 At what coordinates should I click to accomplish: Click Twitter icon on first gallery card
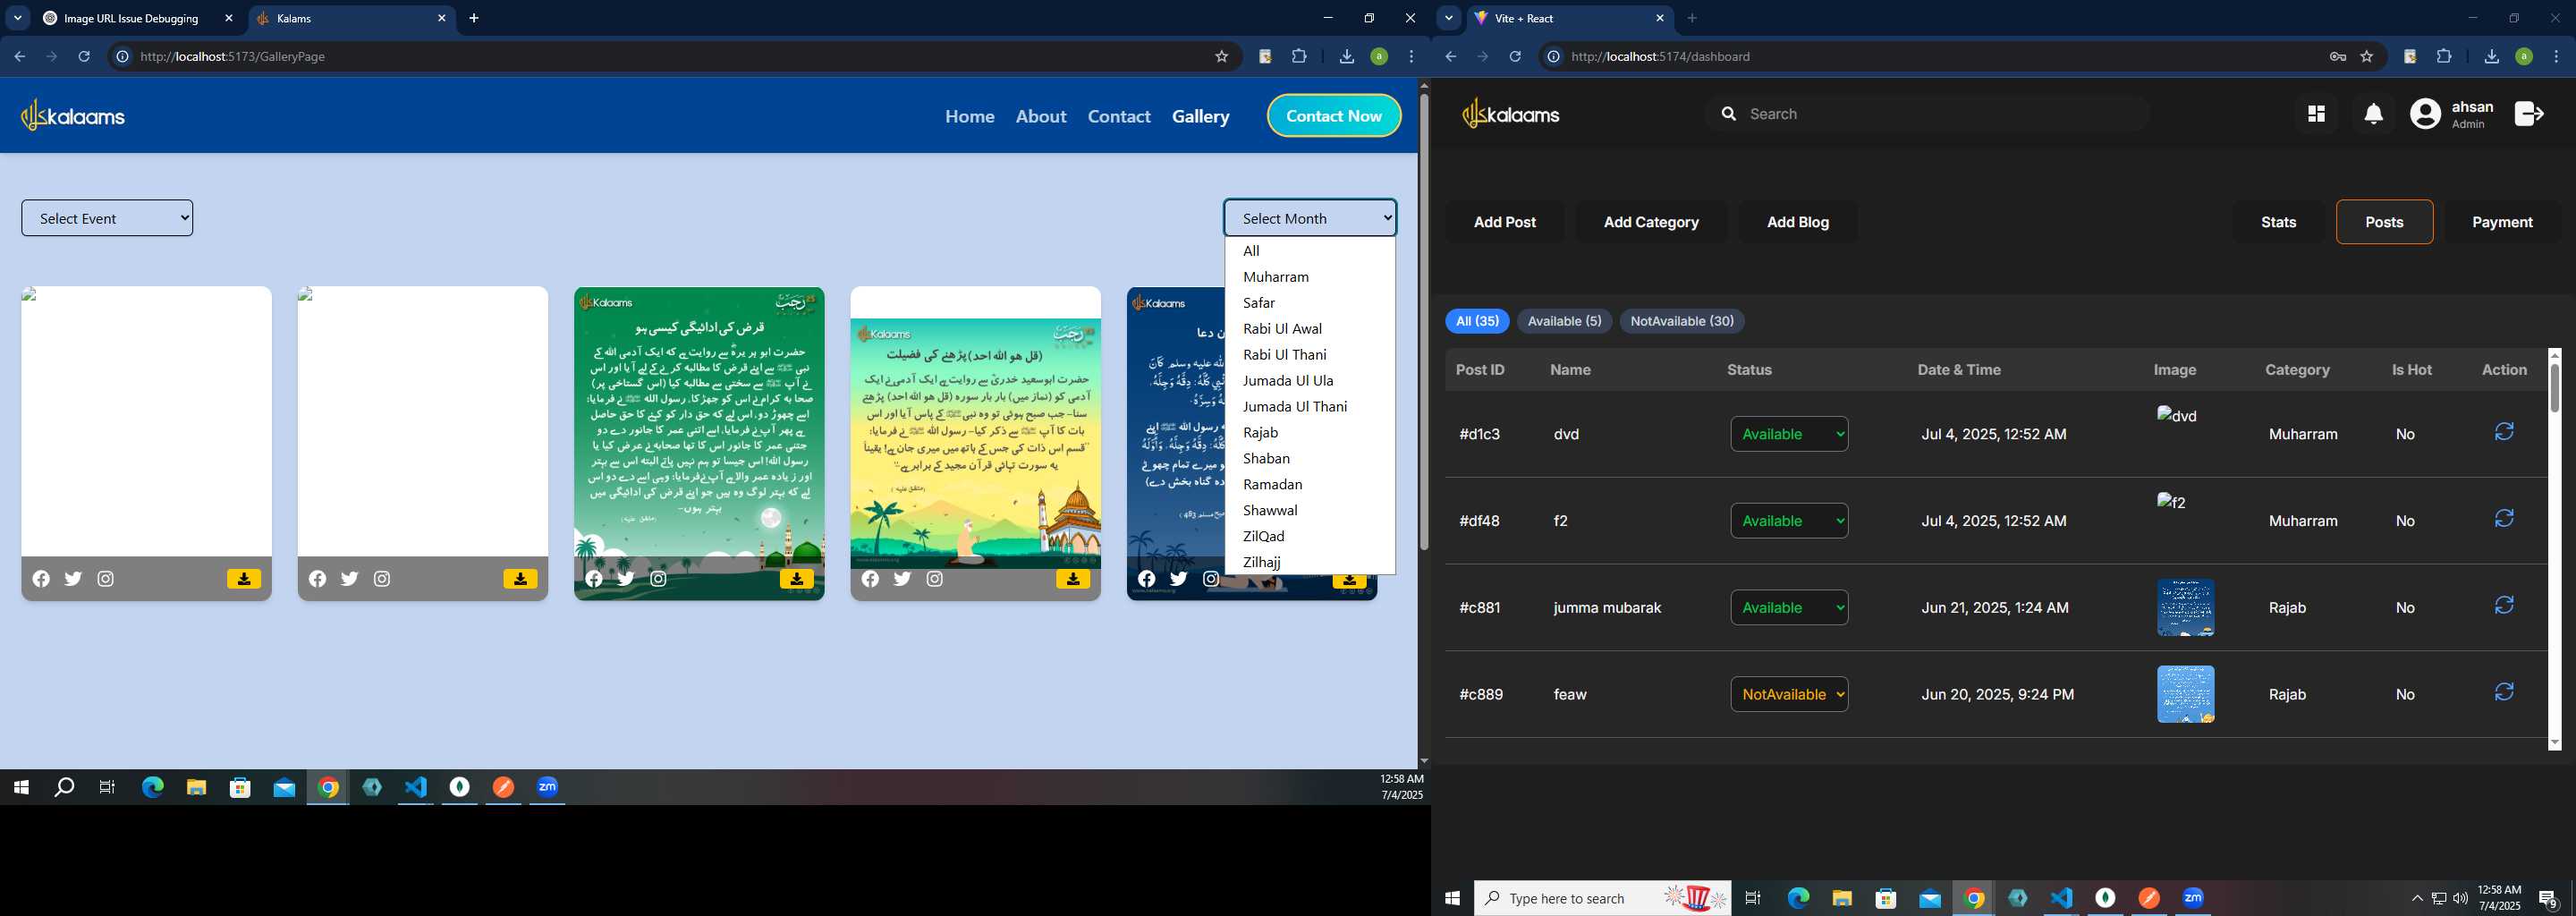(73, 579)
